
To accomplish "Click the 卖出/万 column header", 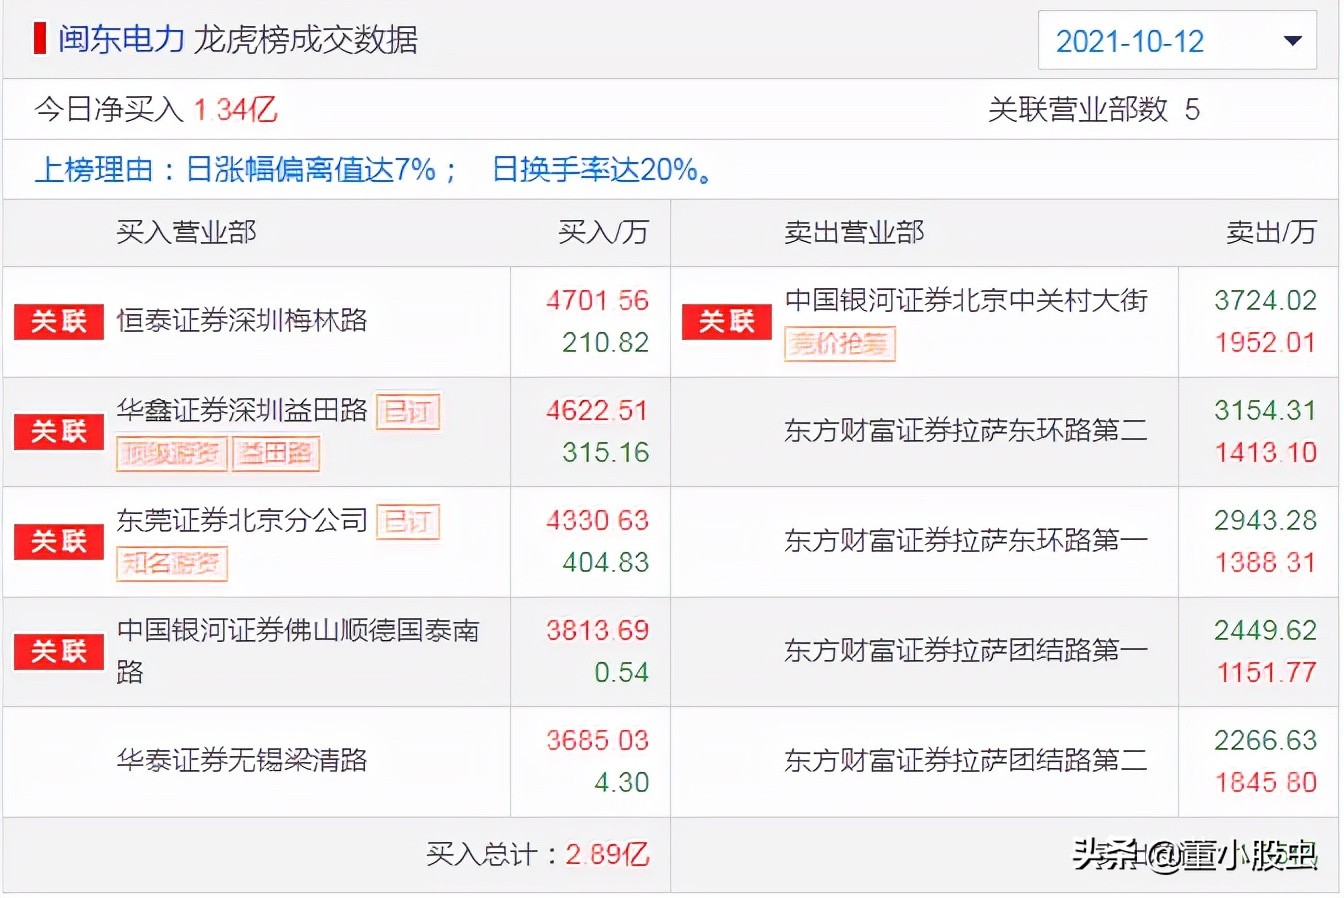I will 1271,233.
